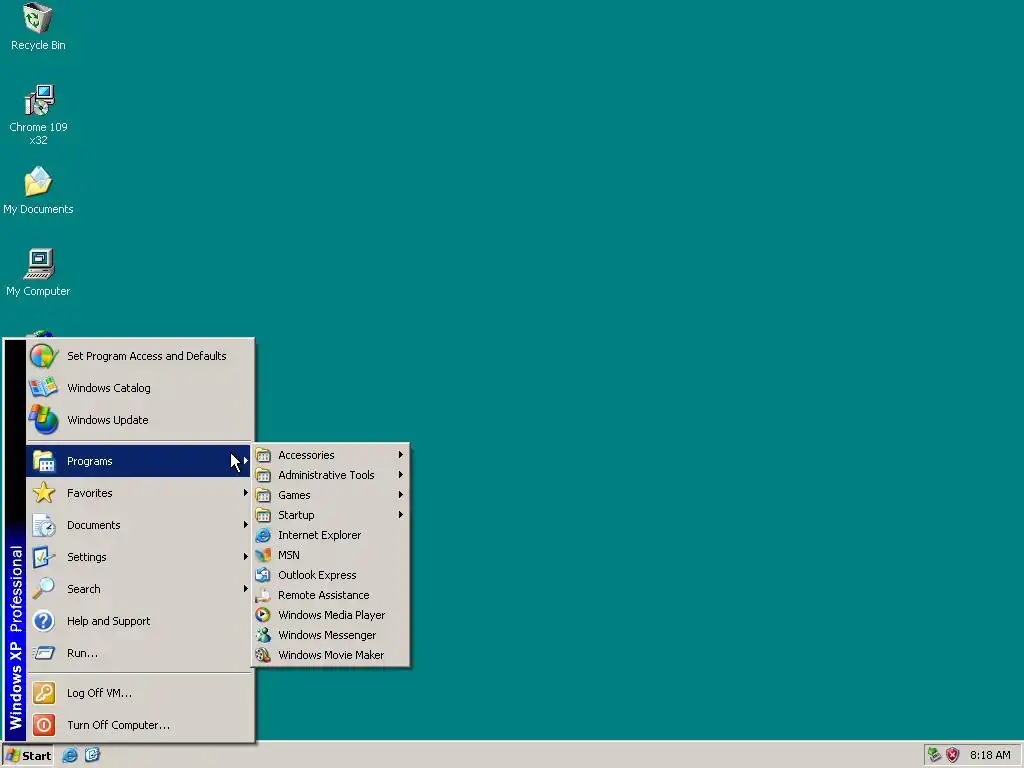Expand the Administrative Tools submenu arrow
The image size is (1024, 768).
(x=401, y=475)
